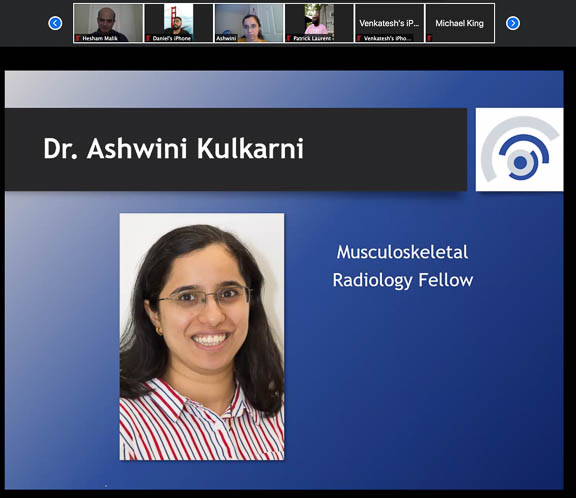Click Hesham Malik's muted microphone icon
This screenshot has width=576, height=498.
point(78,38)
